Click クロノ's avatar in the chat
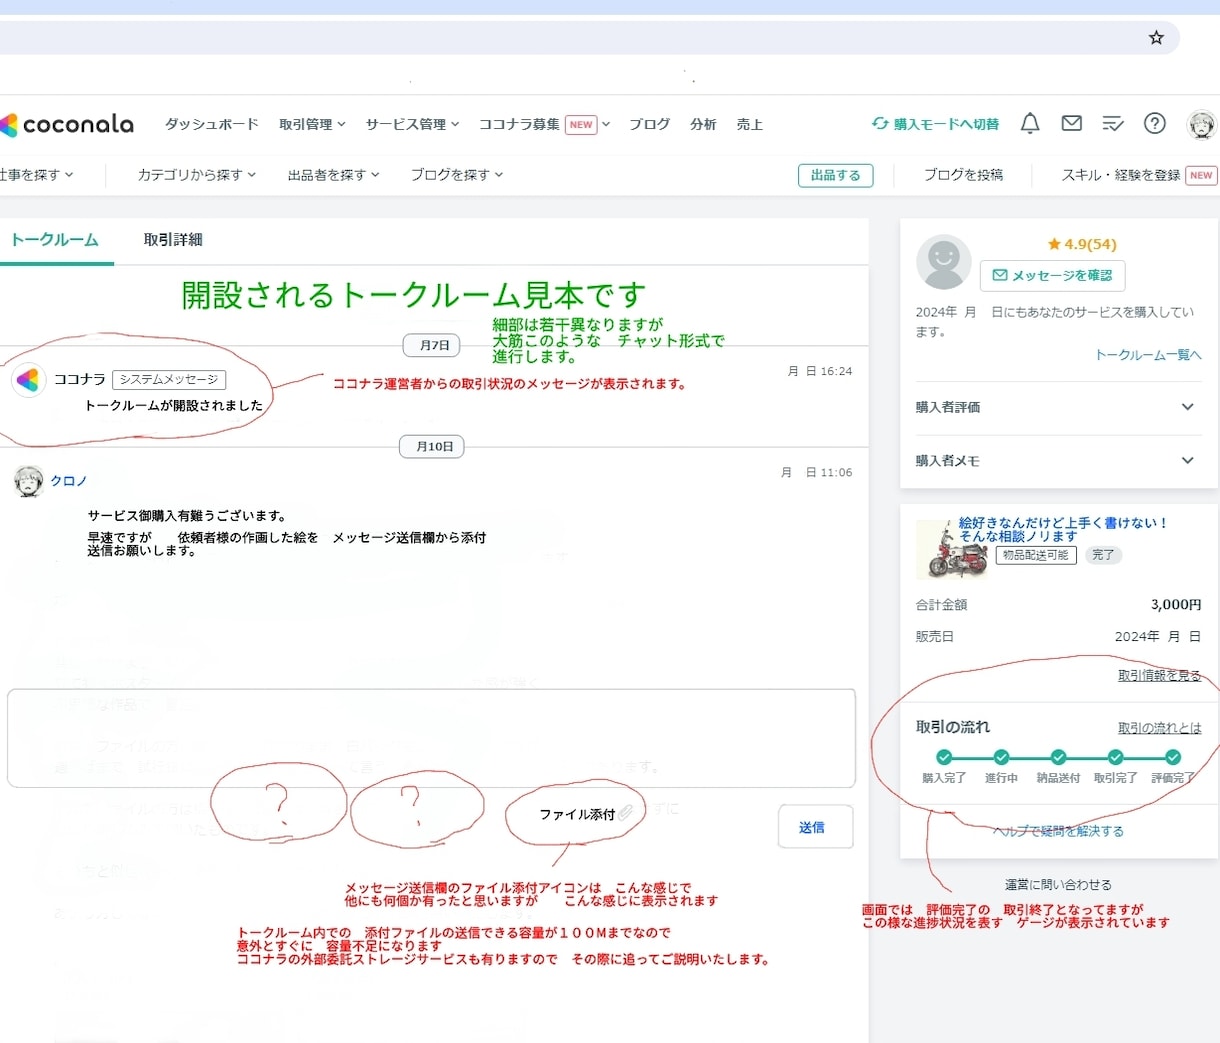Screen dimensions: 1220x1043 [29, 481]
